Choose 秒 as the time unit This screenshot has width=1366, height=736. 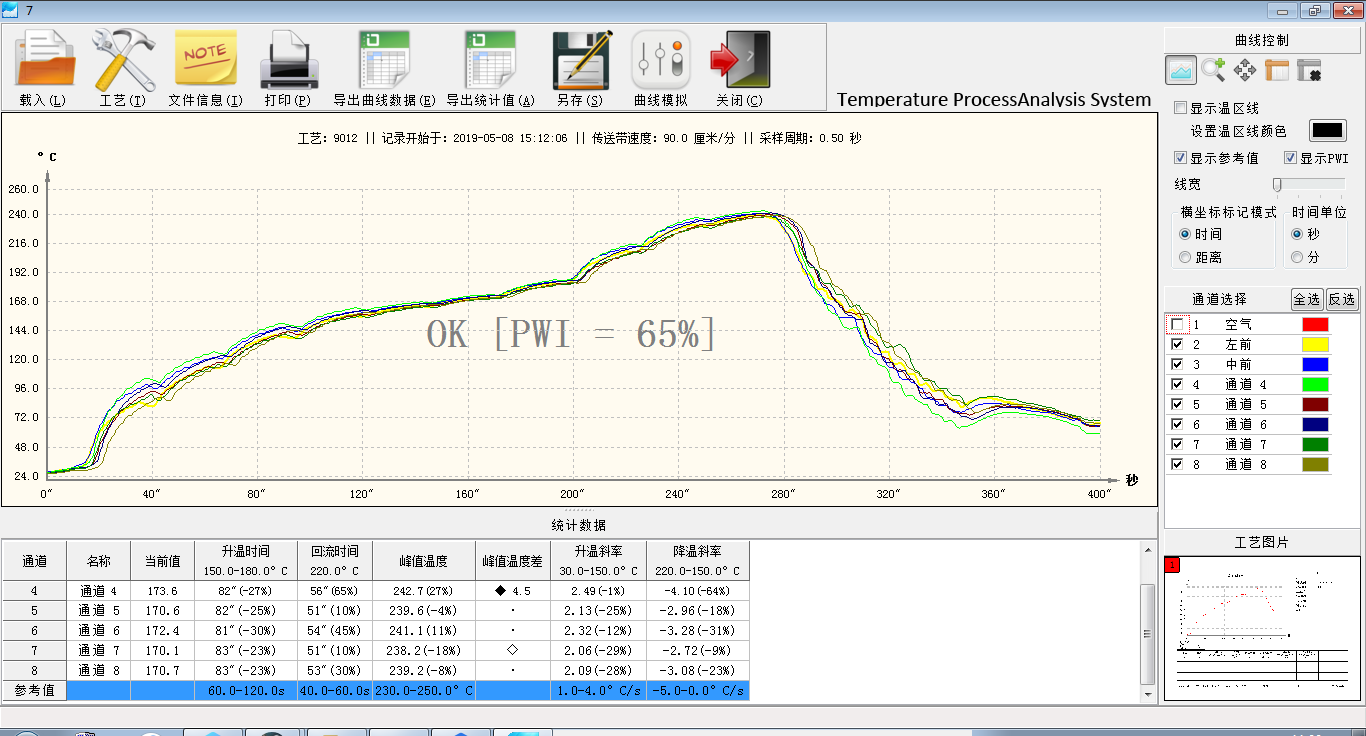pyautogui.click(x=1297, y=234)
